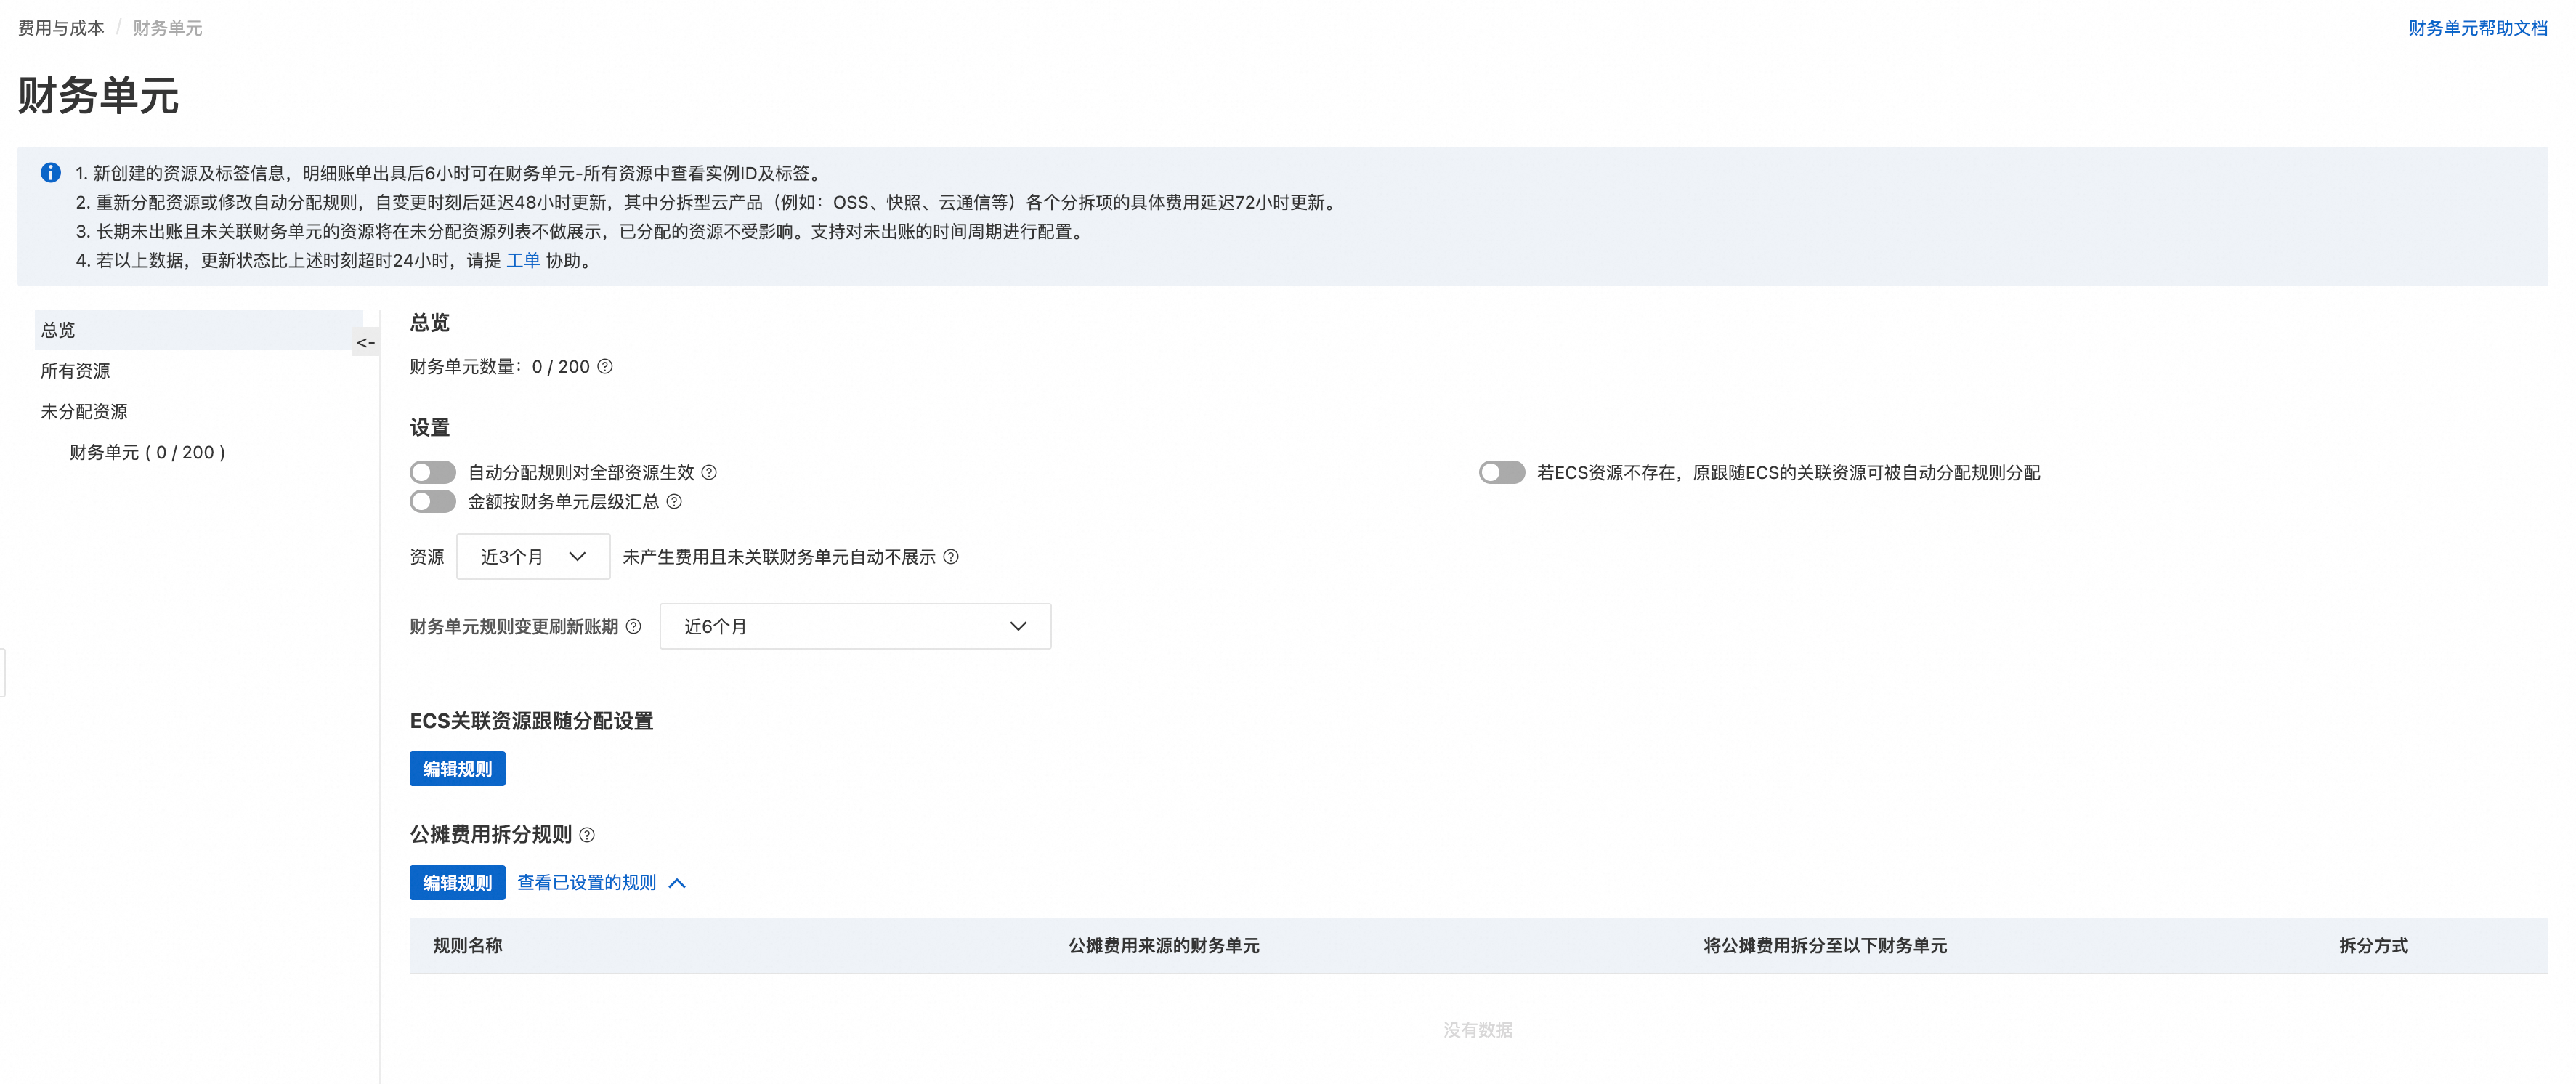Image resolution: width=2576 pixels, height=1084 pixels.
Task: Click 编辑规则 under ECS关联资源跟随分配设置
Action: pos(457,769)
